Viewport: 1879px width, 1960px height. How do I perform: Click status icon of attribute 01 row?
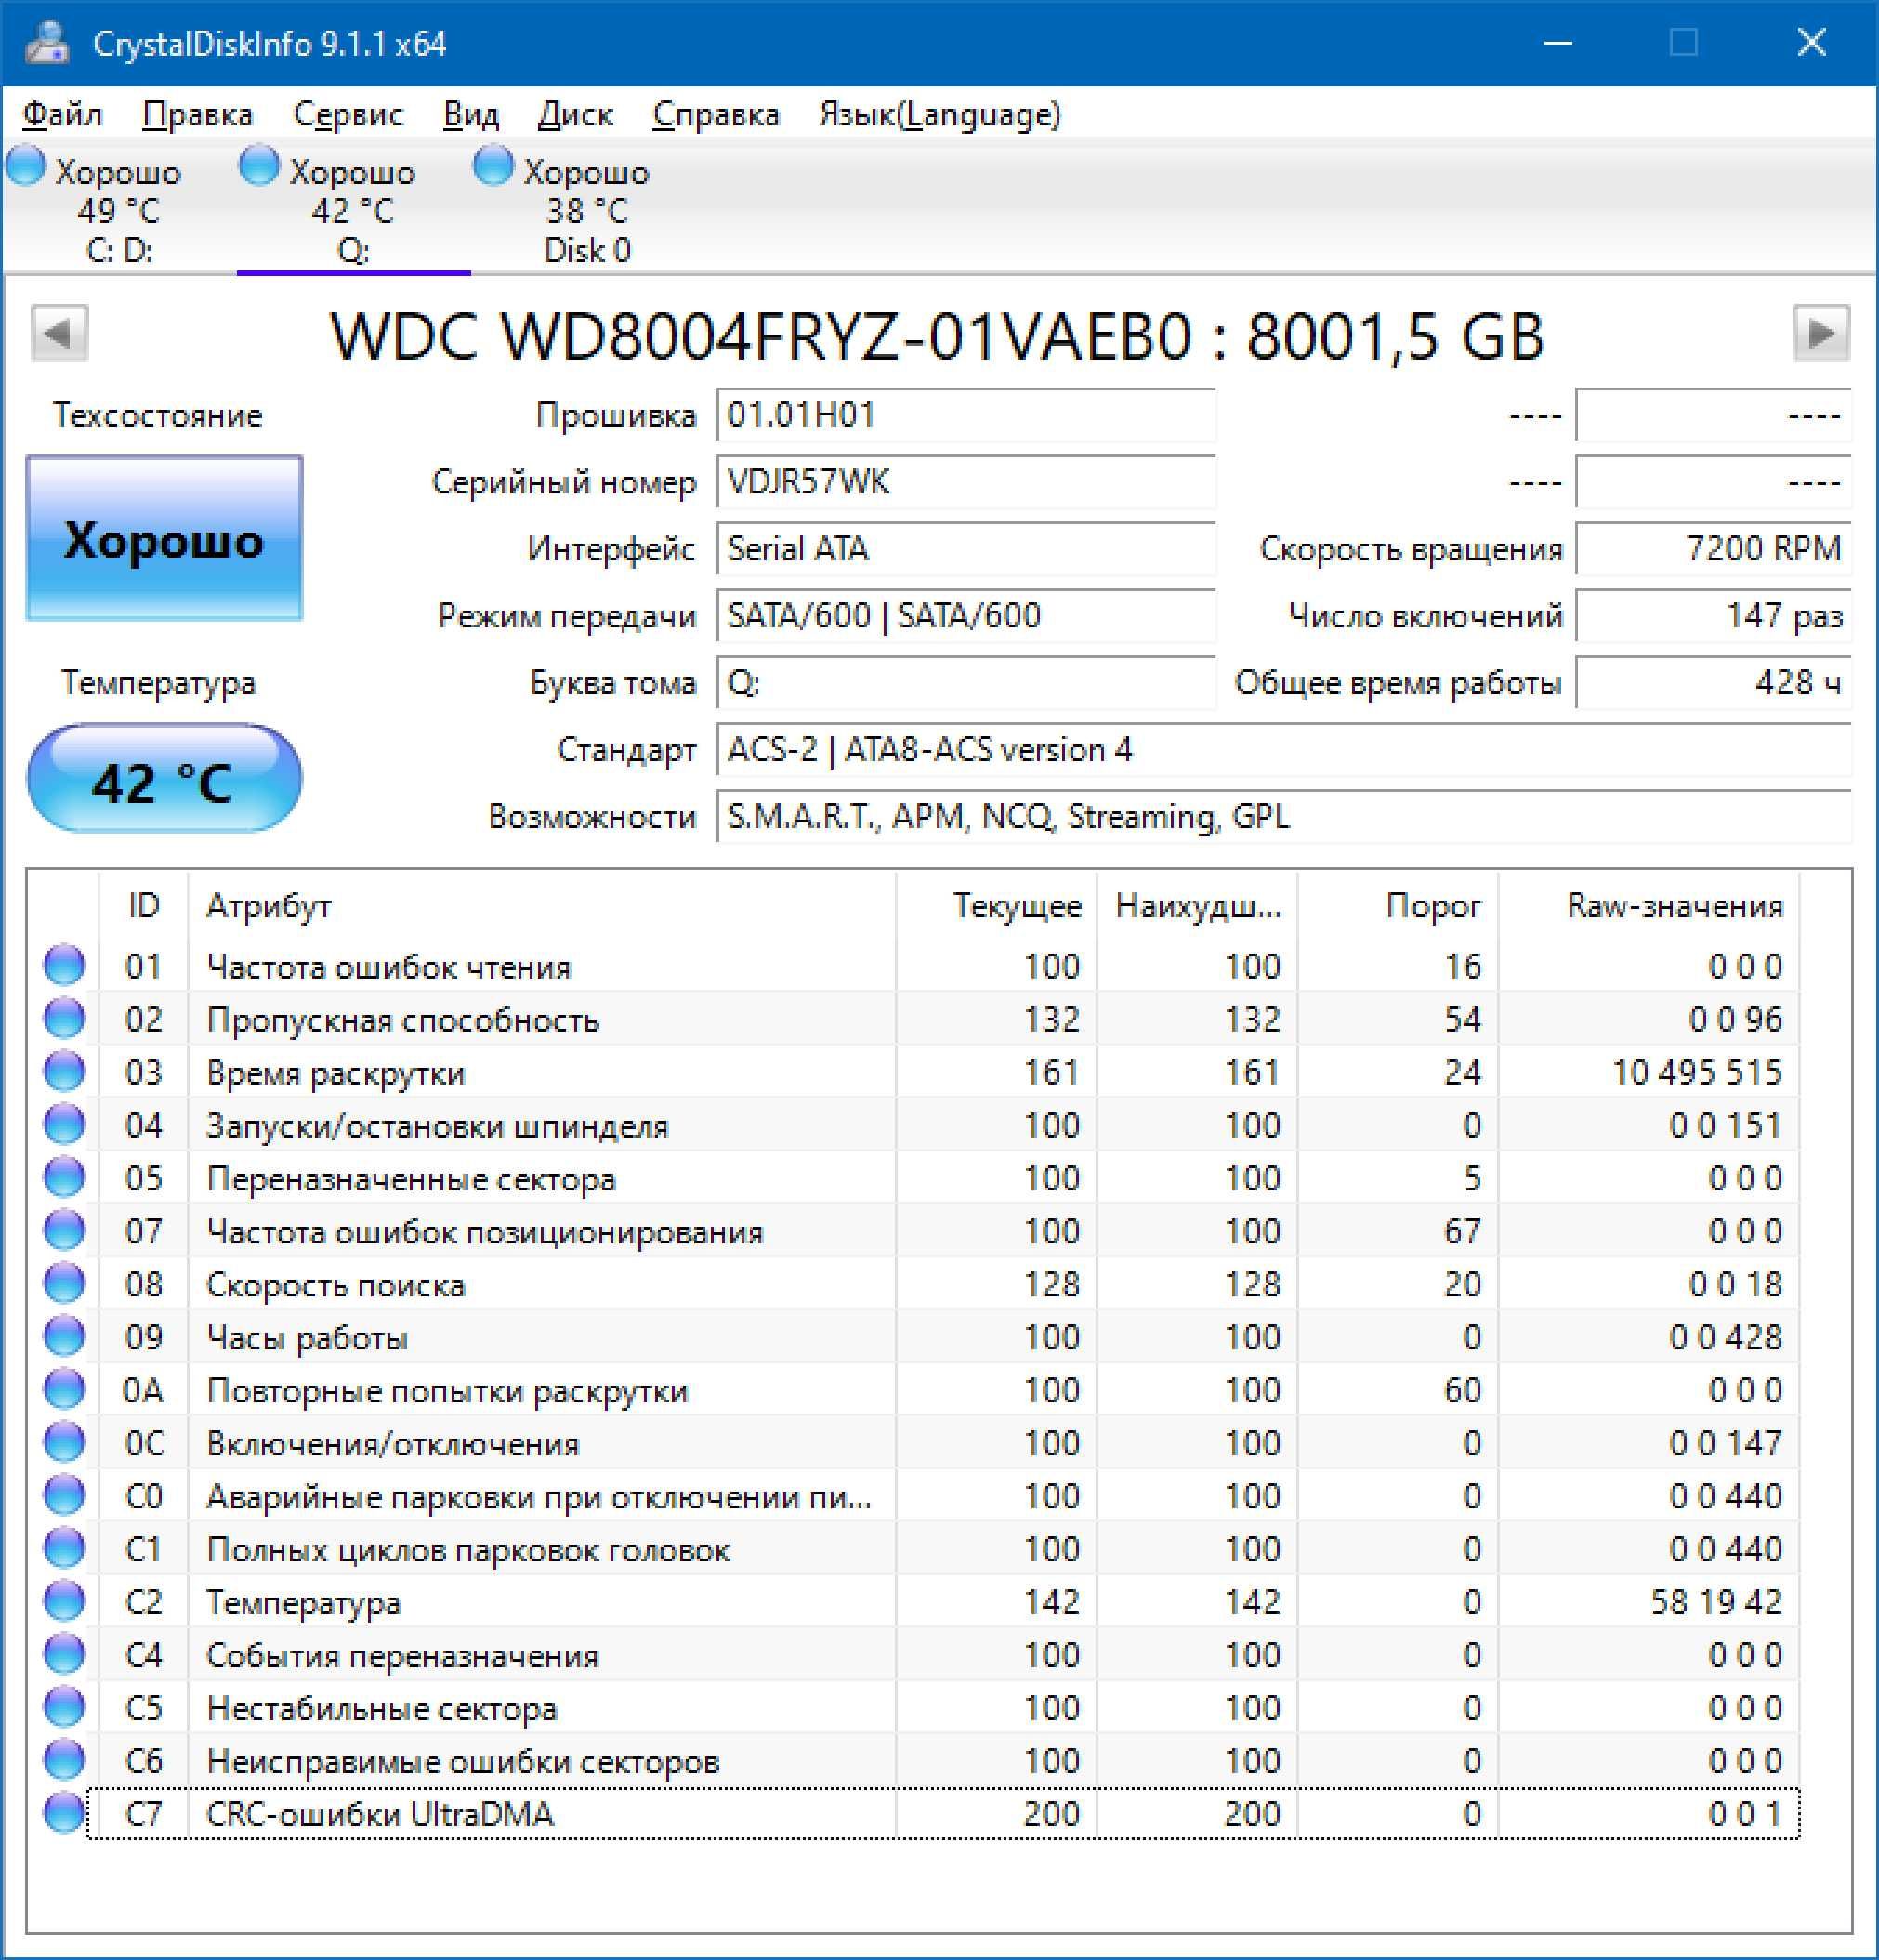[x=64, y=966]
